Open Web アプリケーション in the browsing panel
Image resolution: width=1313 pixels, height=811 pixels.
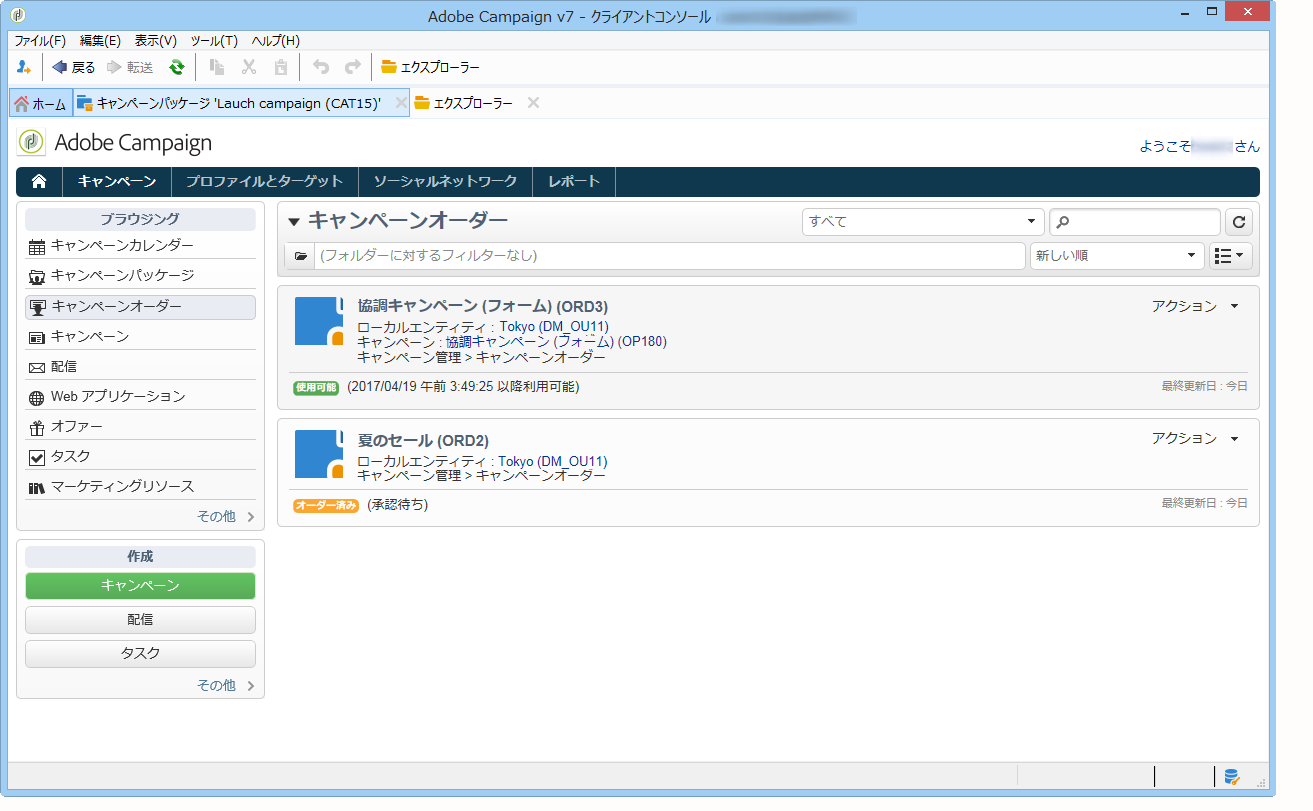coord(140,397)
